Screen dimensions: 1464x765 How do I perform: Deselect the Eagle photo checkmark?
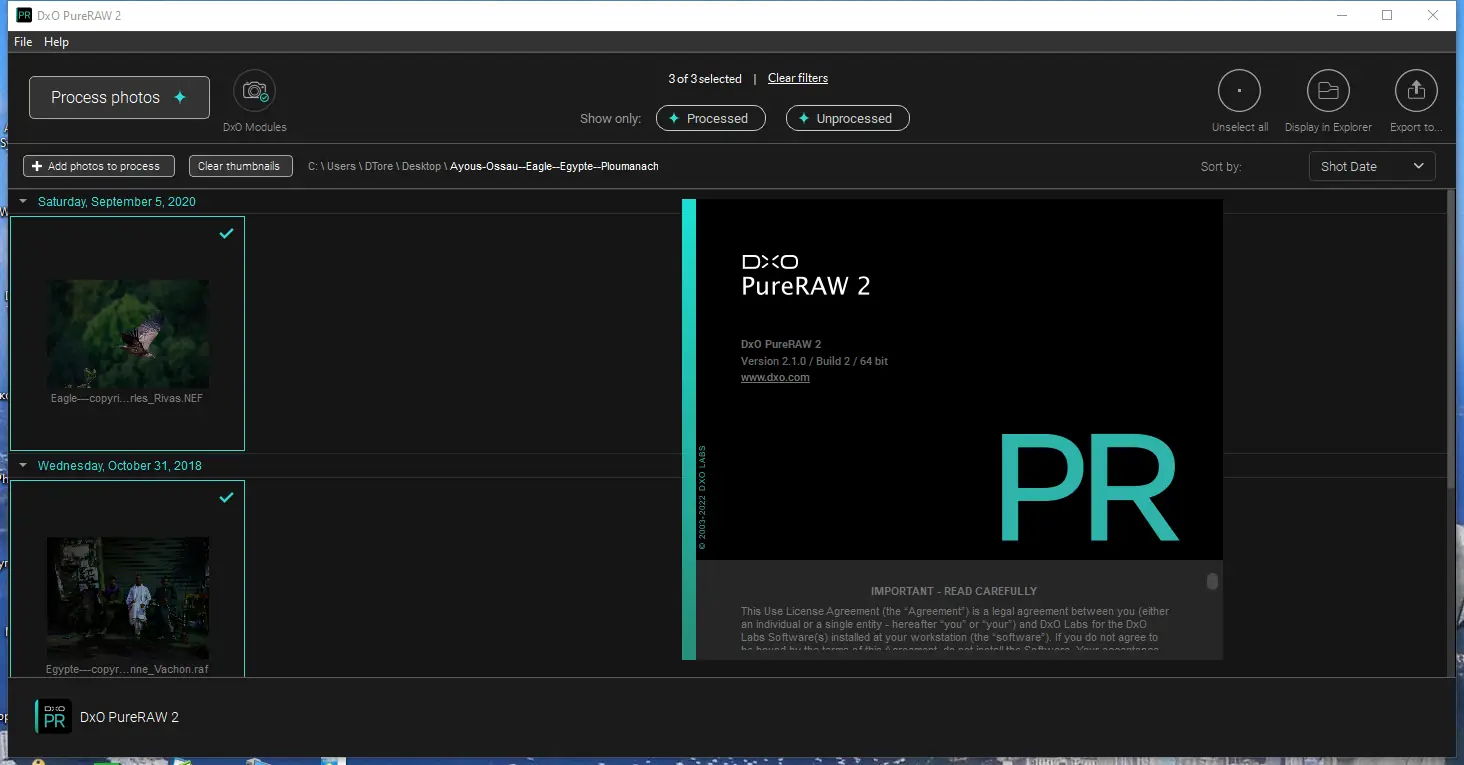(x=227, y=233)
